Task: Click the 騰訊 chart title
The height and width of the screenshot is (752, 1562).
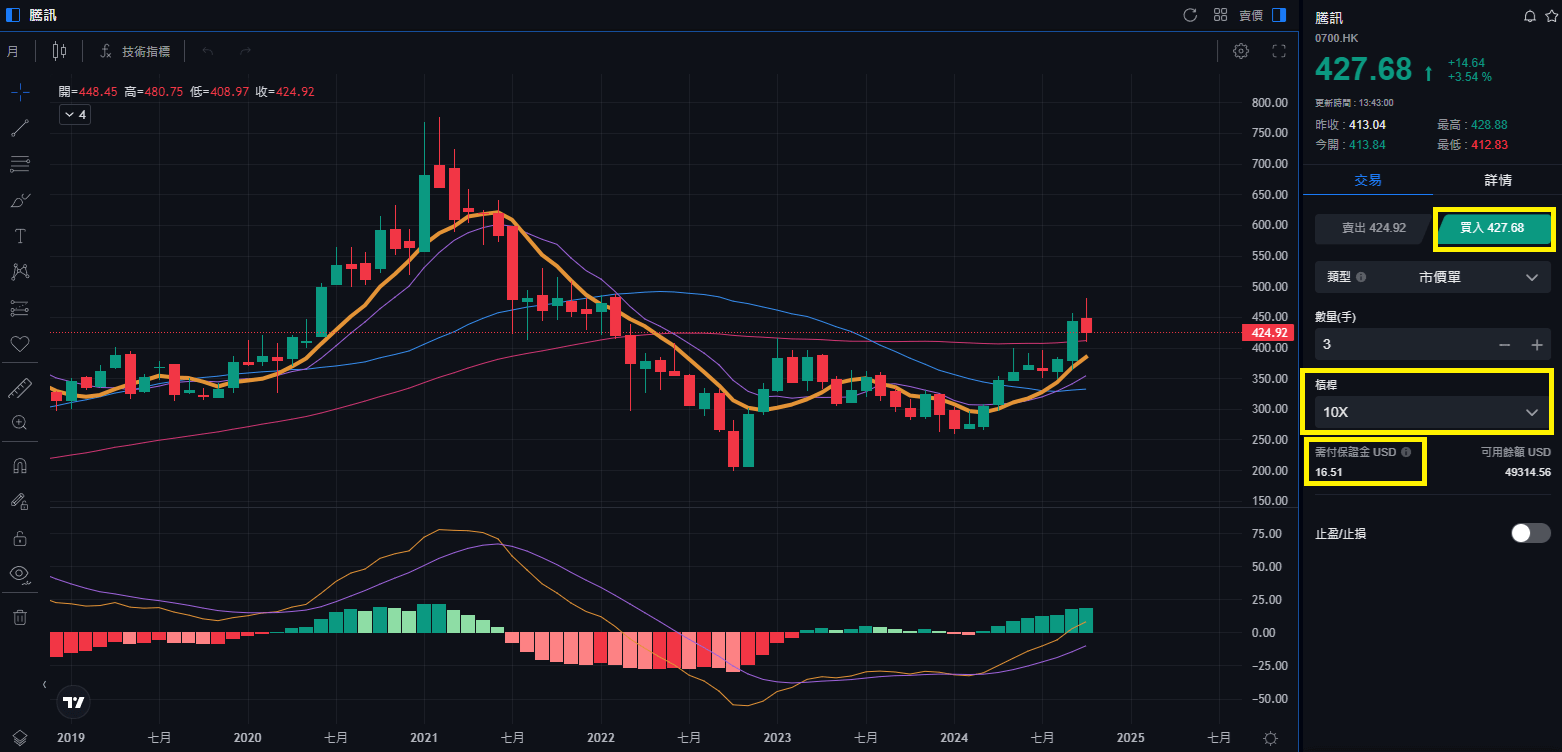Action: (x=44, y=15)
